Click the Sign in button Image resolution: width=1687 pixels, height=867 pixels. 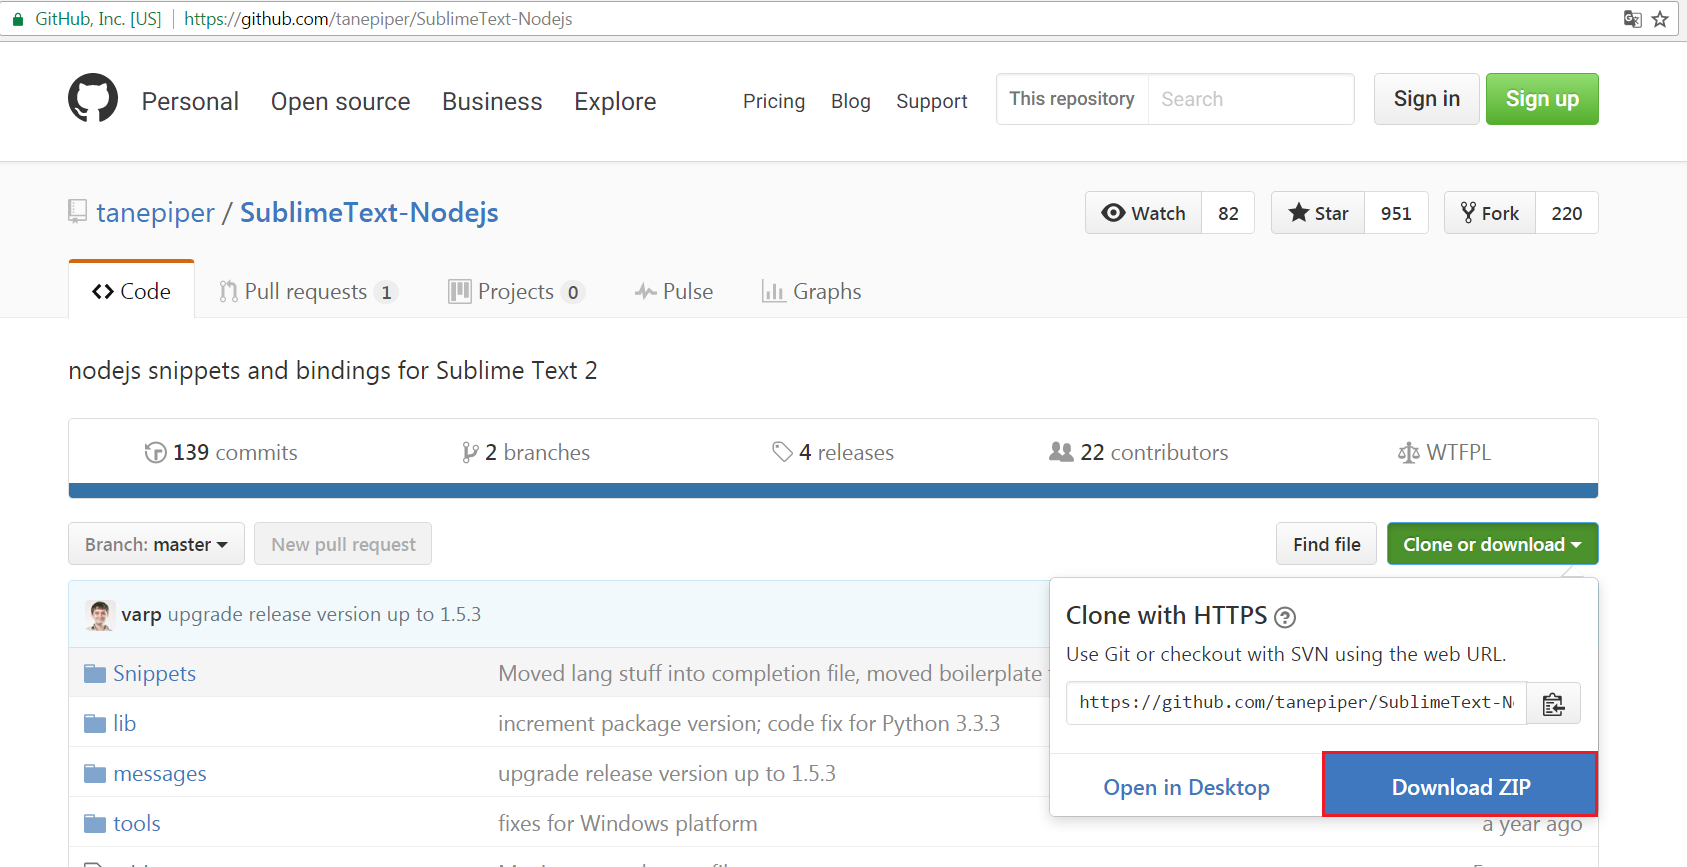click(1427, 99)
